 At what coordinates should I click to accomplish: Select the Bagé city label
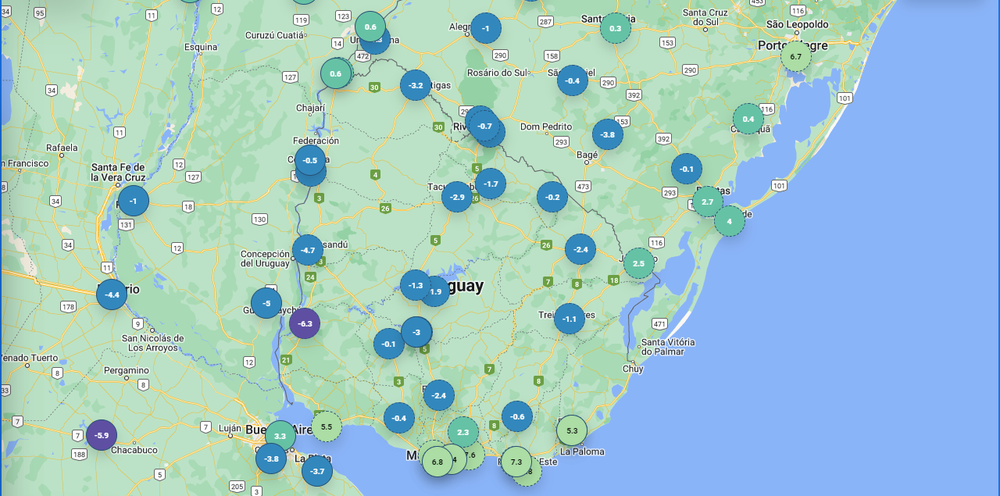coord(587,154)
